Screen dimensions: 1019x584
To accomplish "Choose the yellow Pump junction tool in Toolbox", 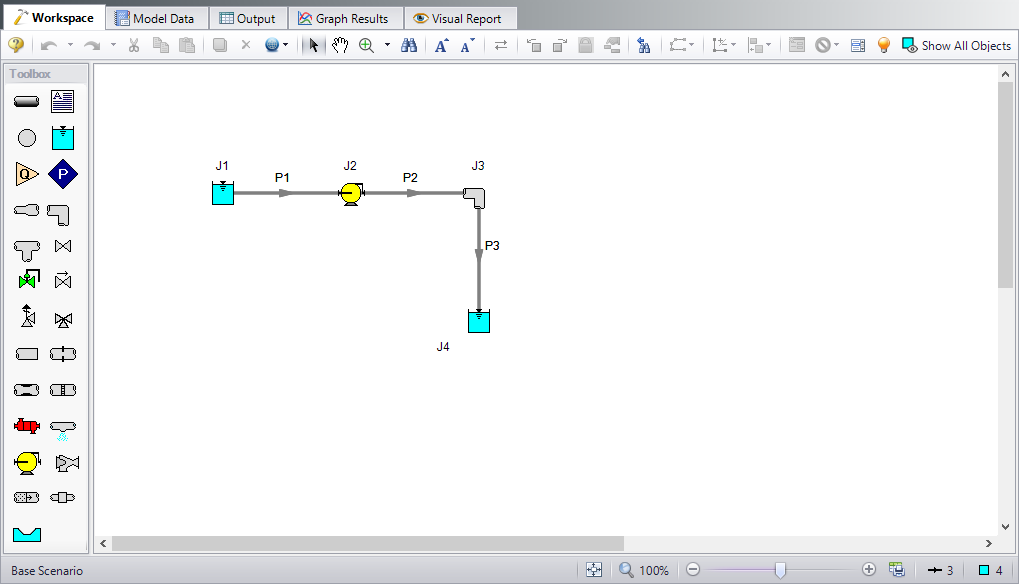I will 27,462.
